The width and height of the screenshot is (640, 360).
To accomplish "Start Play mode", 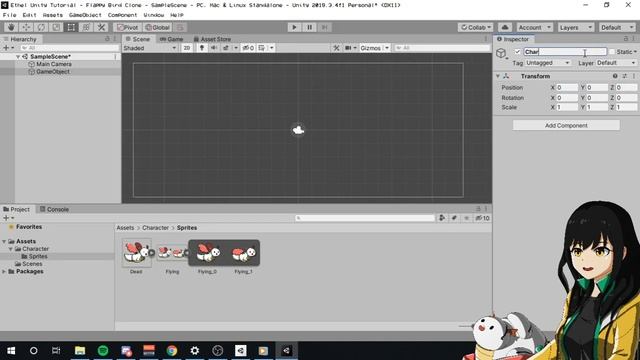I will [x=294, y=27].
